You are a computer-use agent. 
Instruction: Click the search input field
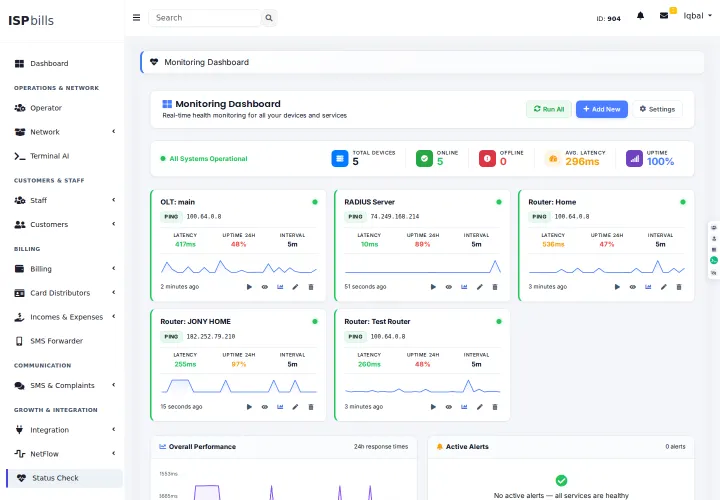point(205,18)
